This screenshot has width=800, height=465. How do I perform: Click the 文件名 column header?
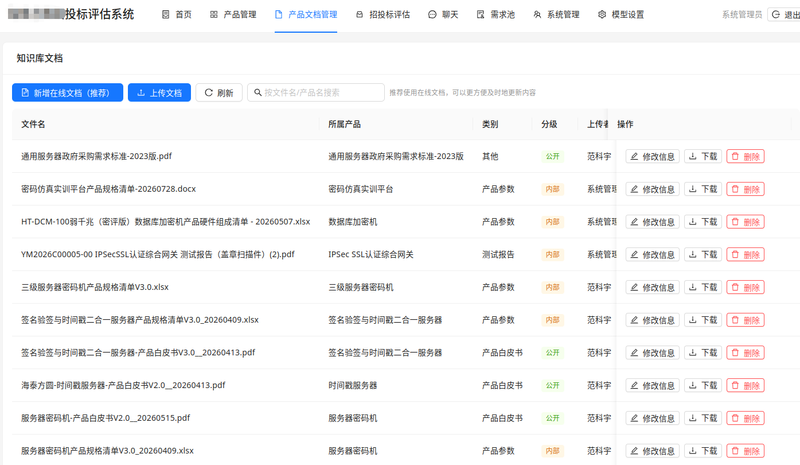click(33, 124)
